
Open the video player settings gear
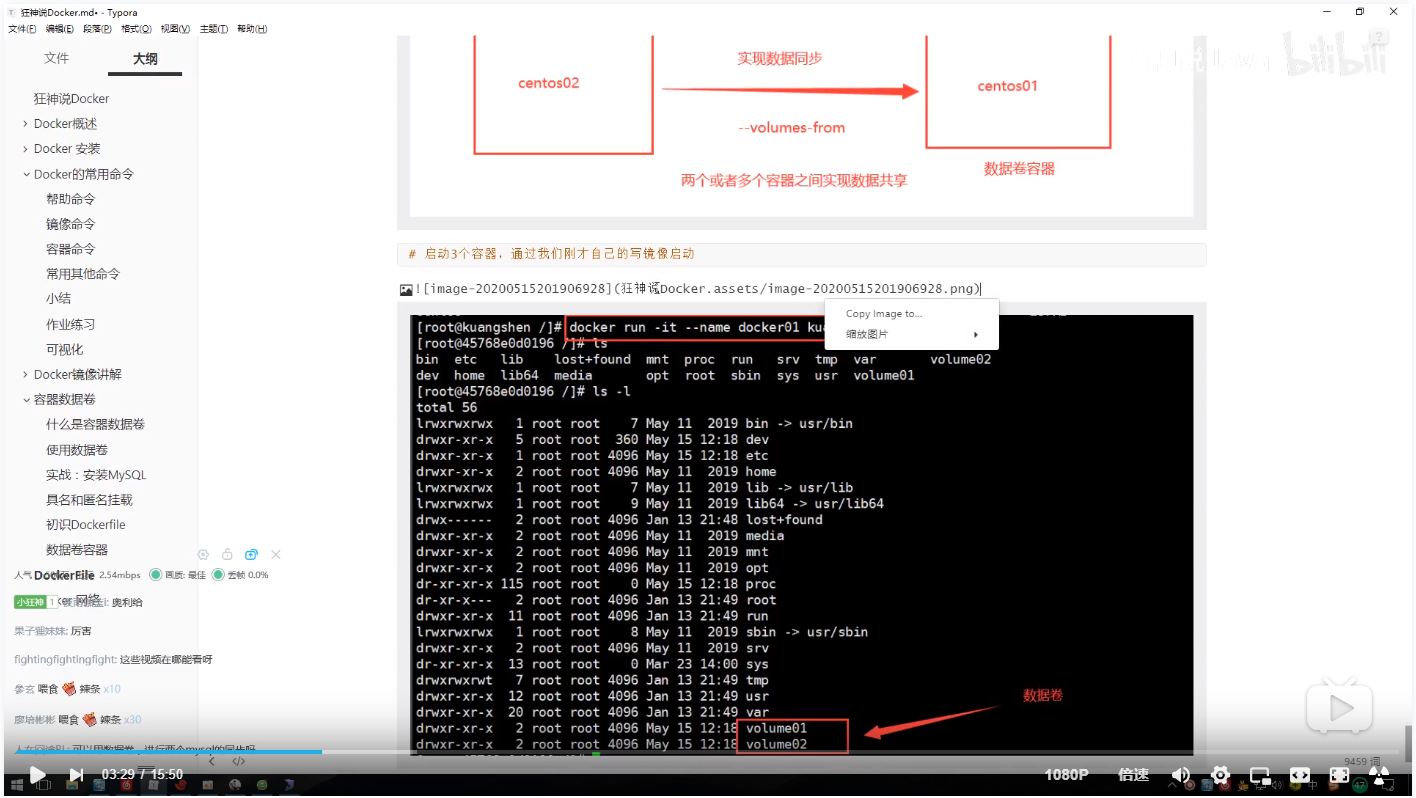click(x=1220, y=775)
